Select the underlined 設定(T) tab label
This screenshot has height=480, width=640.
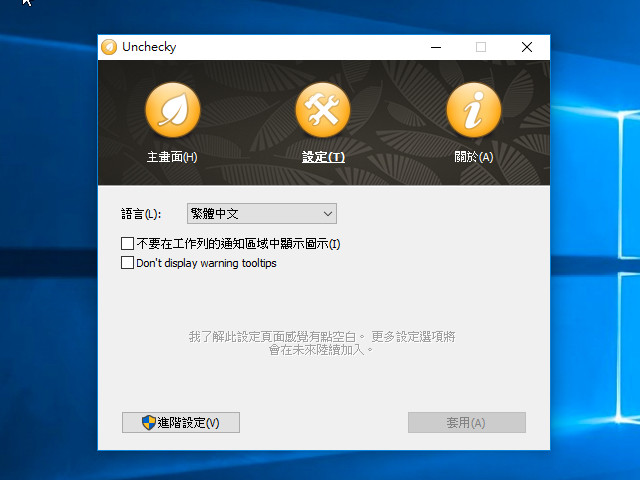point(323,157)
